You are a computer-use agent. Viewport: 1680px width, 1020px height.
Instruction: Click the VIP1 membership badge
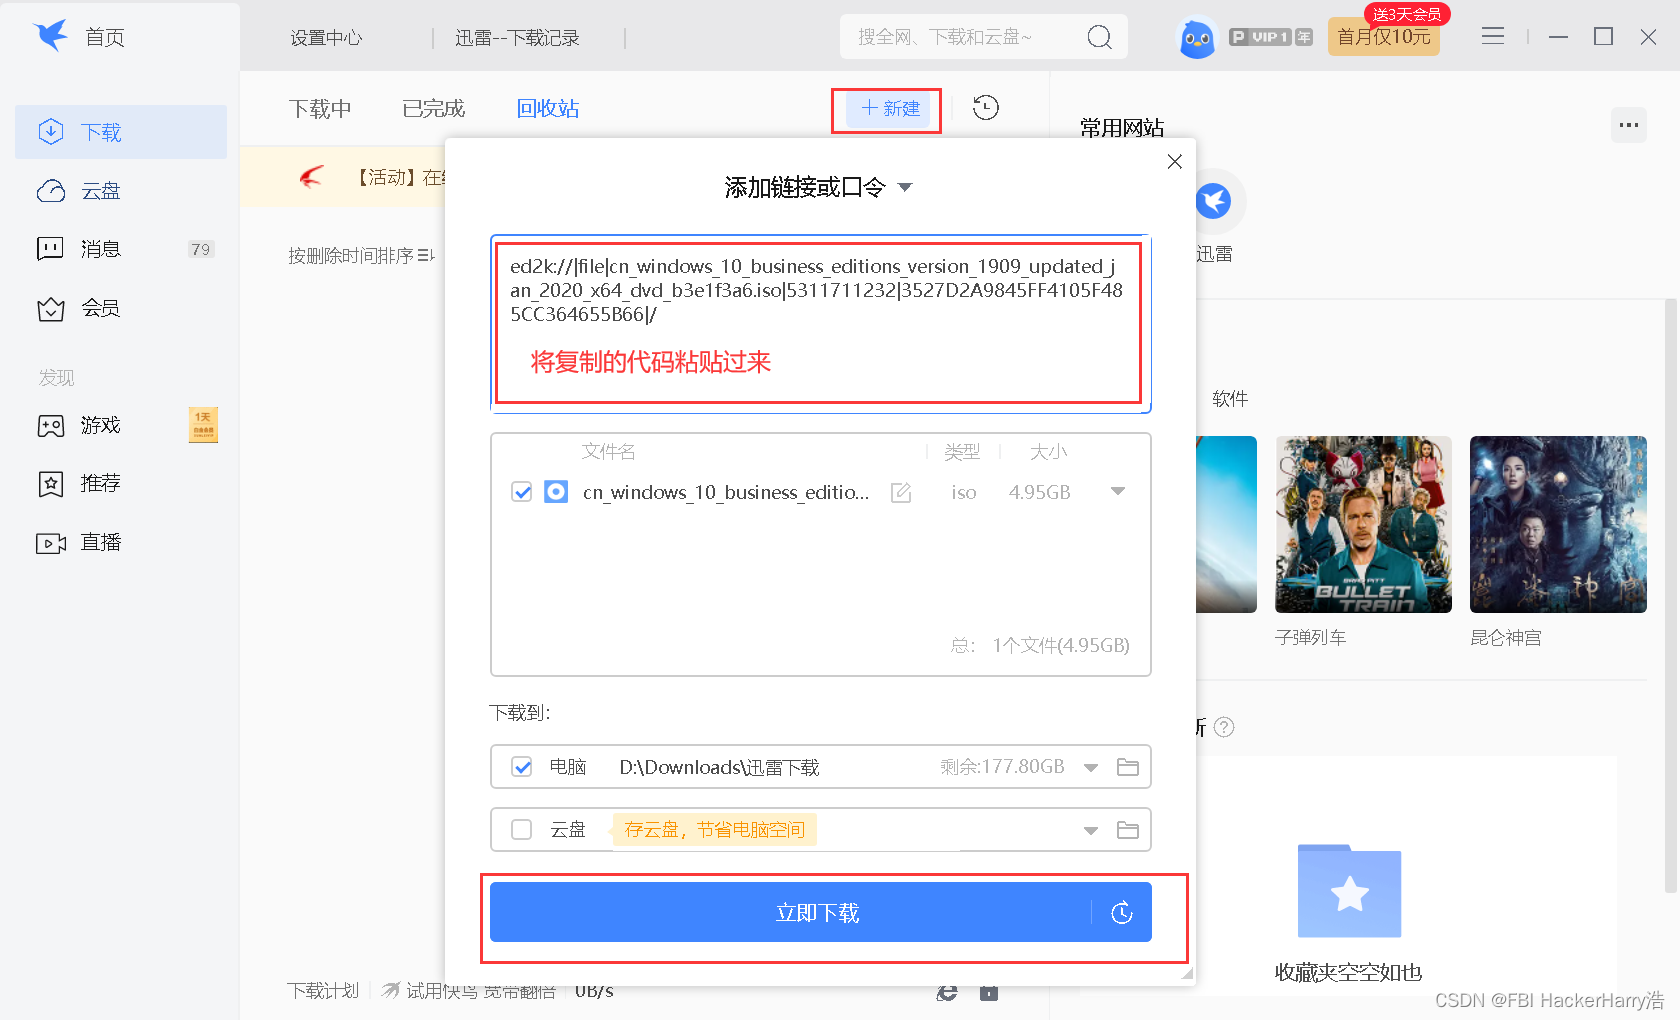1270,37
